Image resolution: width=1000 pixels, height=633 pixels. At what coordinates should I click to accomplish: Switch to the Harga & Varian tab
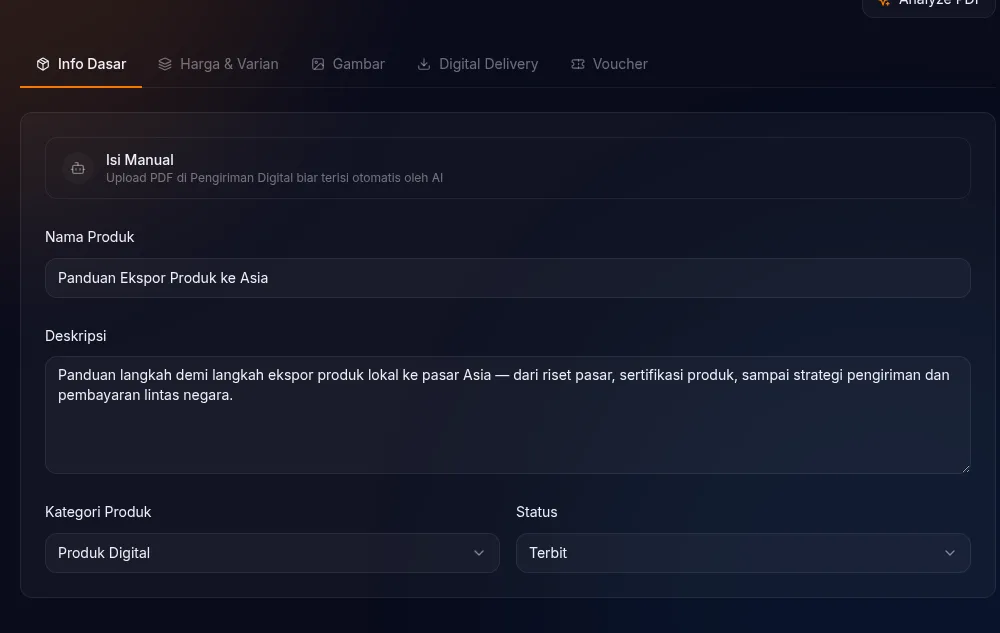218,64
